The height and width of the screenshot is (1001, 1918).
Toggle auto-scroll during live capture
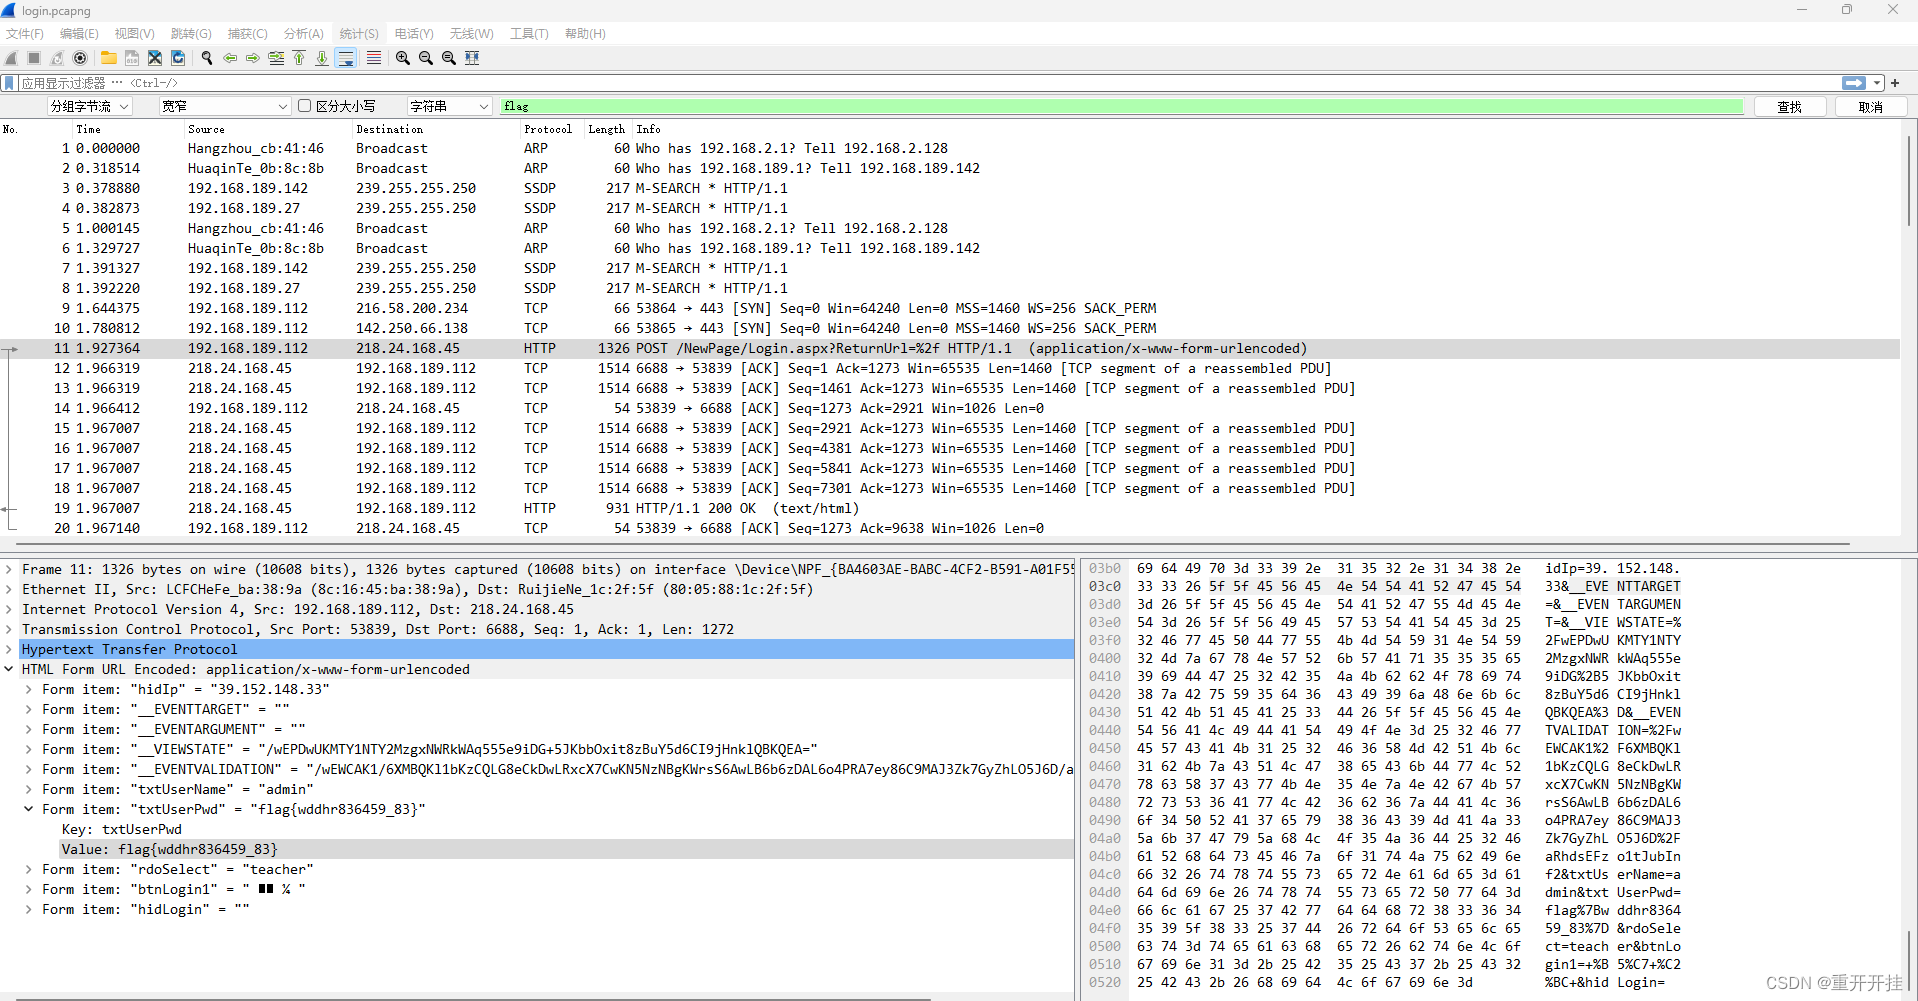(x=346, y=57)
